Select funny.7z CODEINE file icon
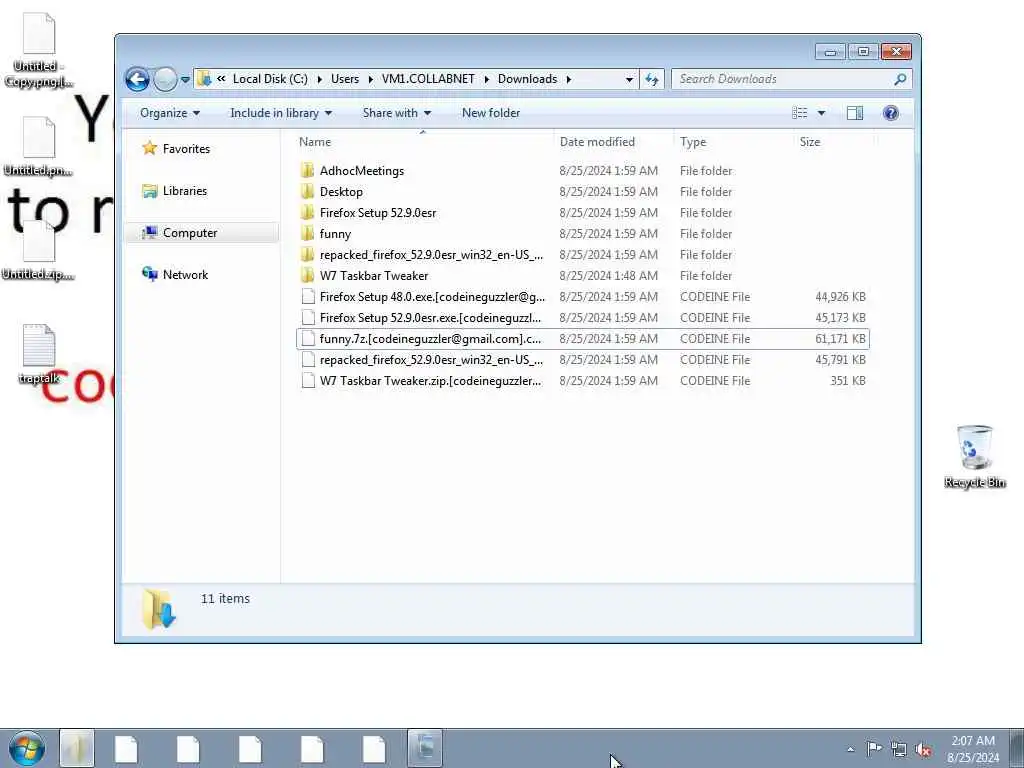The width and height of the screenshot is (1024, 768). [308, 338]
